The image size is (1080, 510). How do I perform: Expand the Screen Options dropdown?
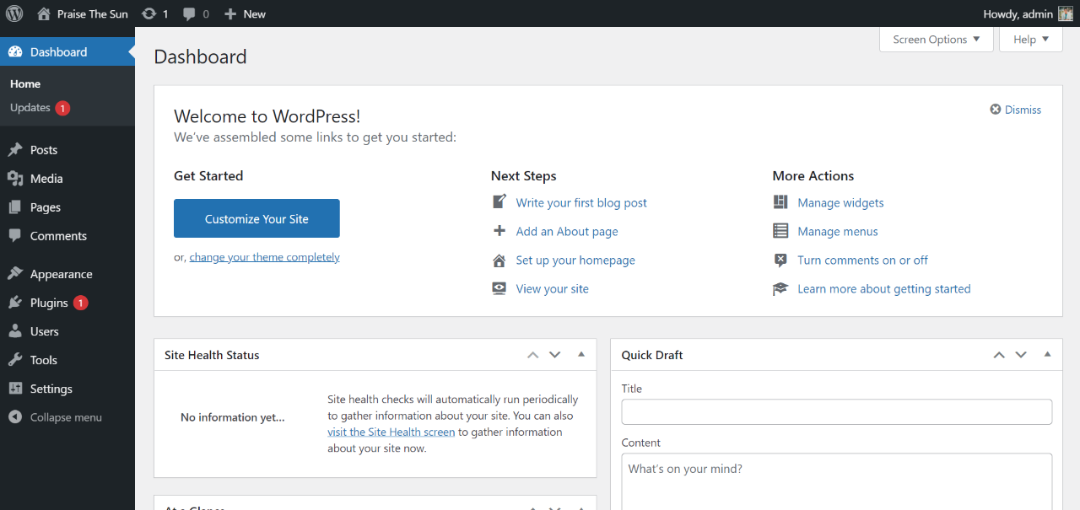tap(936, 40)
